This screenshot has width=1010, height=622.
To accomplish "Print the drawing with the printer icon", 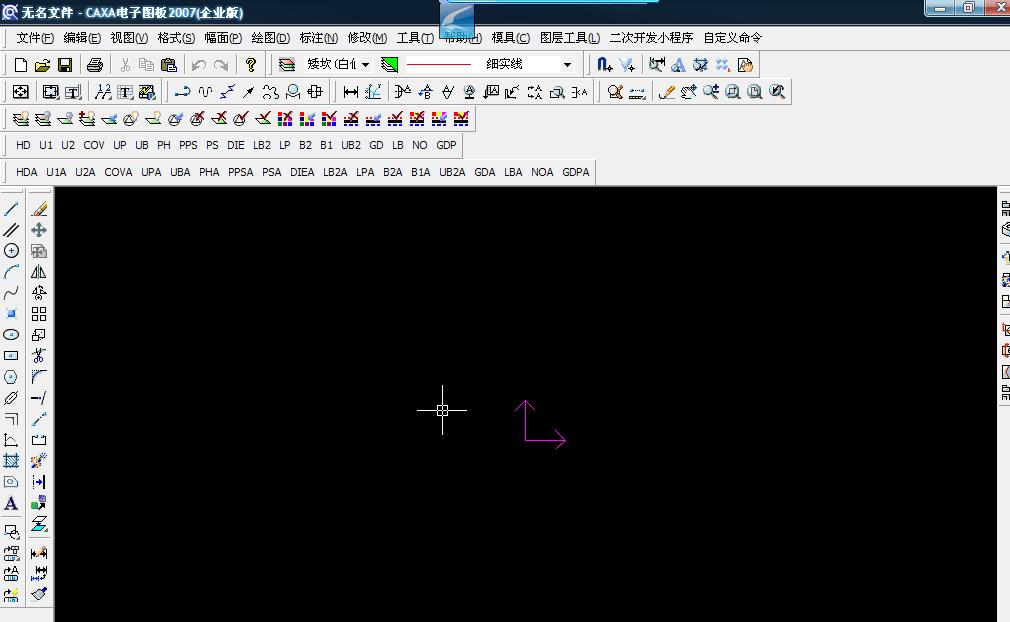I will [95, 64].
